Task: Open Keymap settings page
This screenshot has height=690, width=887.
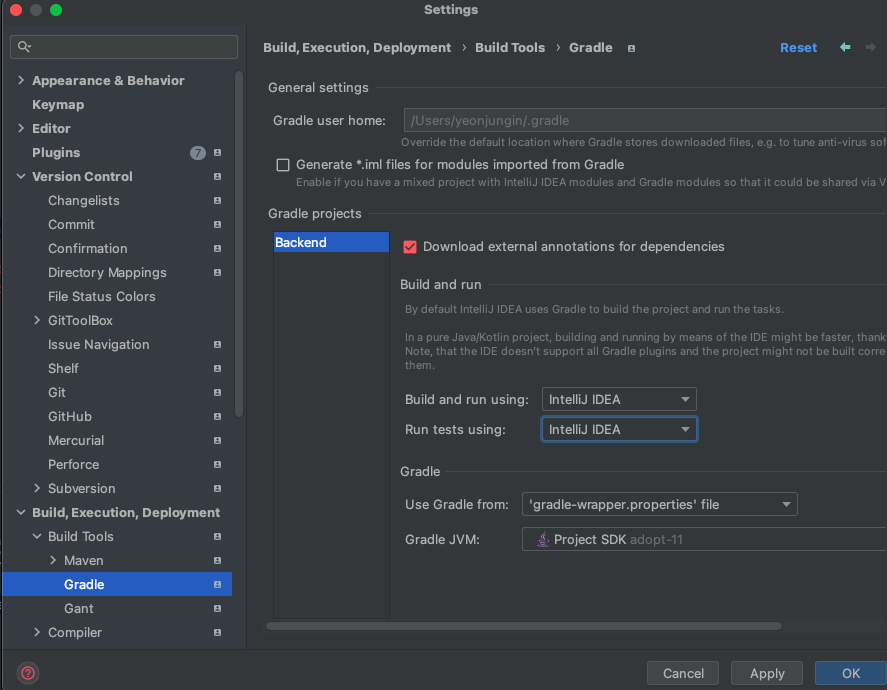Action: point(58,105)
